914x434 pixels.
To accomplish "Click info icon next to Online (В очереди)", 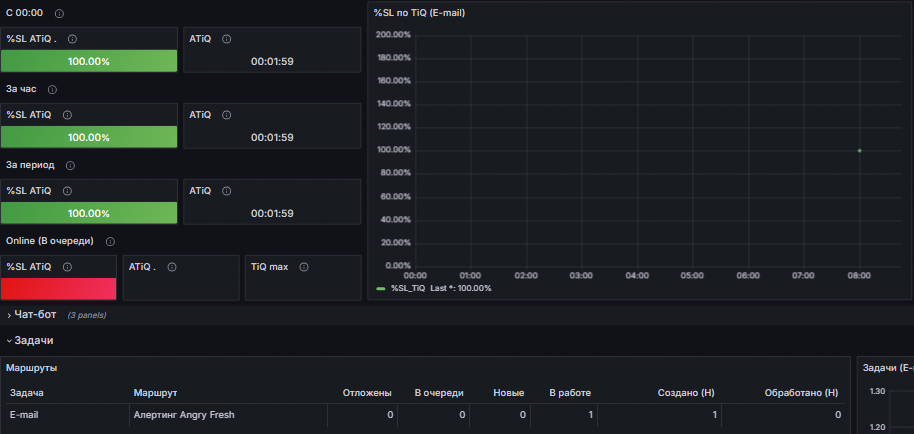I will click(110, 241).
